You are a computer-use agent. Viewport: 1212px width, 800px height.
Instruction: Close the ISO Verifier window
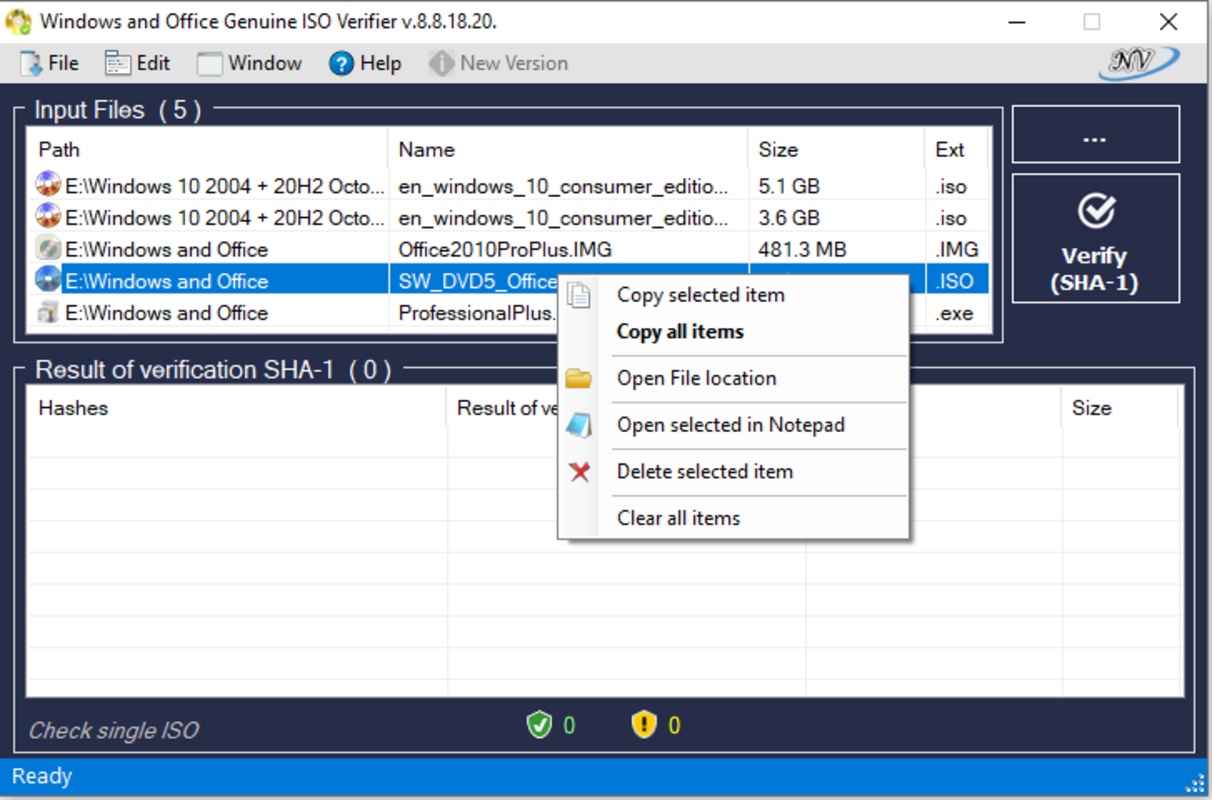coord(1168,21)
